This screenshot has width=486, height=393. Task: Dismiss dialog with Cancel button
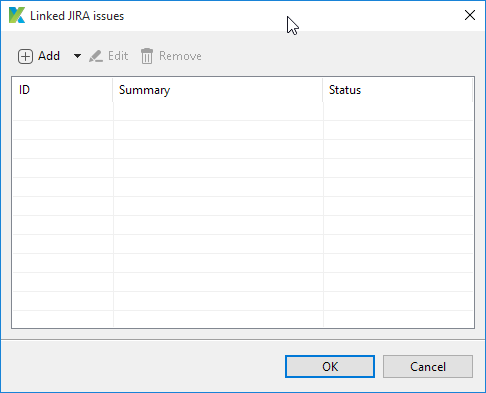point(428,367)
